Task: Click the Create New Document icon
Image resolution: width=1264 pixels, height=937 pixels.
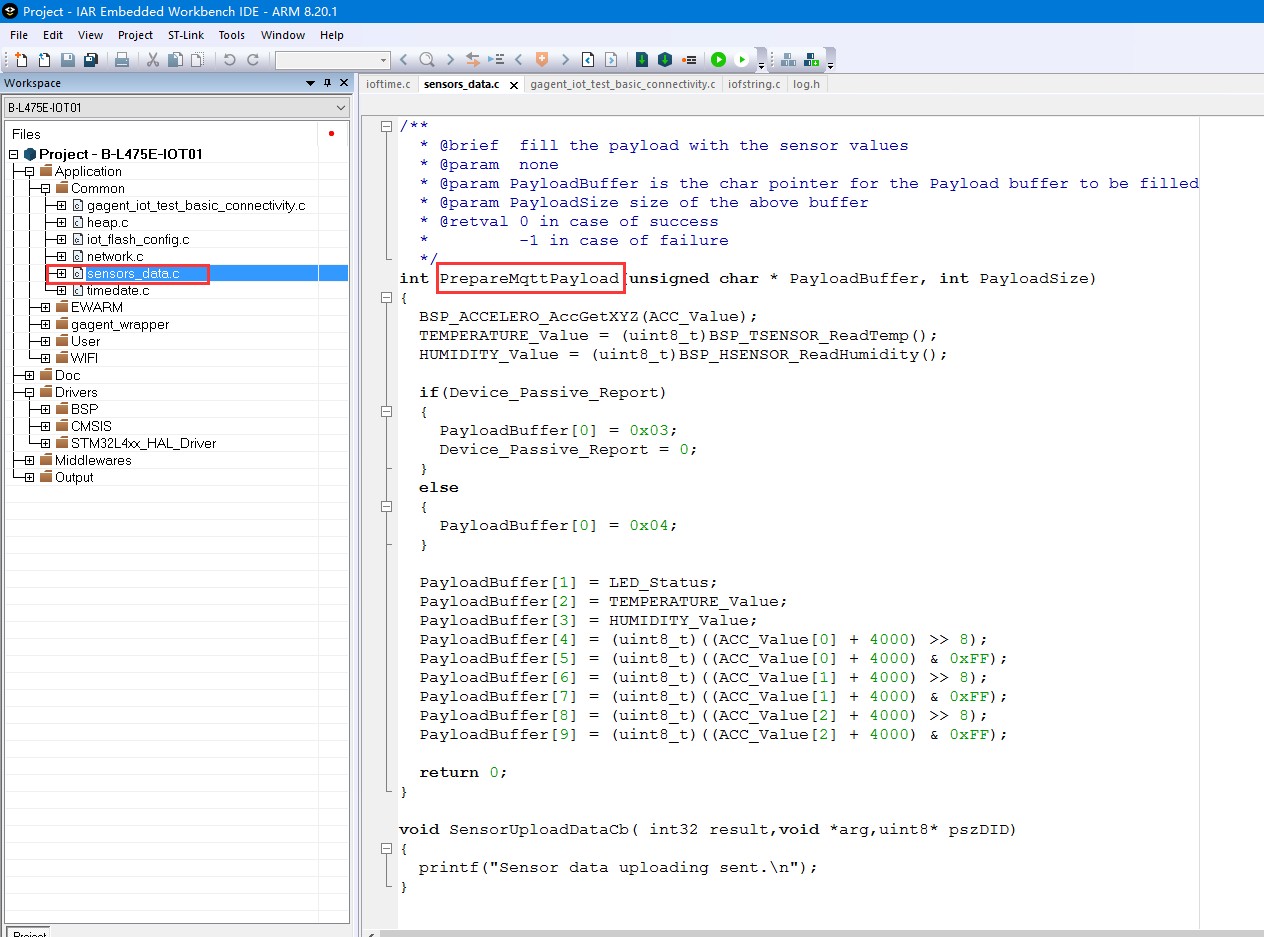Action: coord(21,60)
